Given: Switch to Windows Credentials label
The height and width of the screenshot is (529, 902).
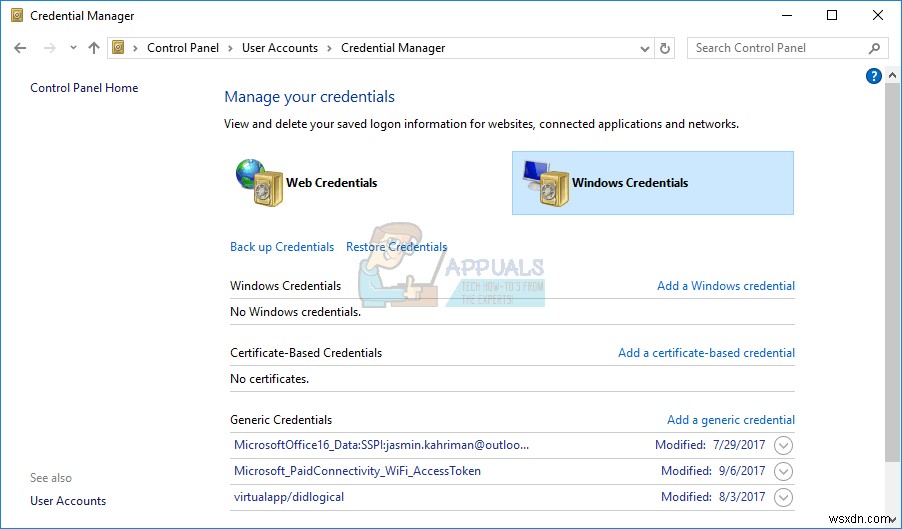Looking at the screenshot, I should tap(630, 183).
